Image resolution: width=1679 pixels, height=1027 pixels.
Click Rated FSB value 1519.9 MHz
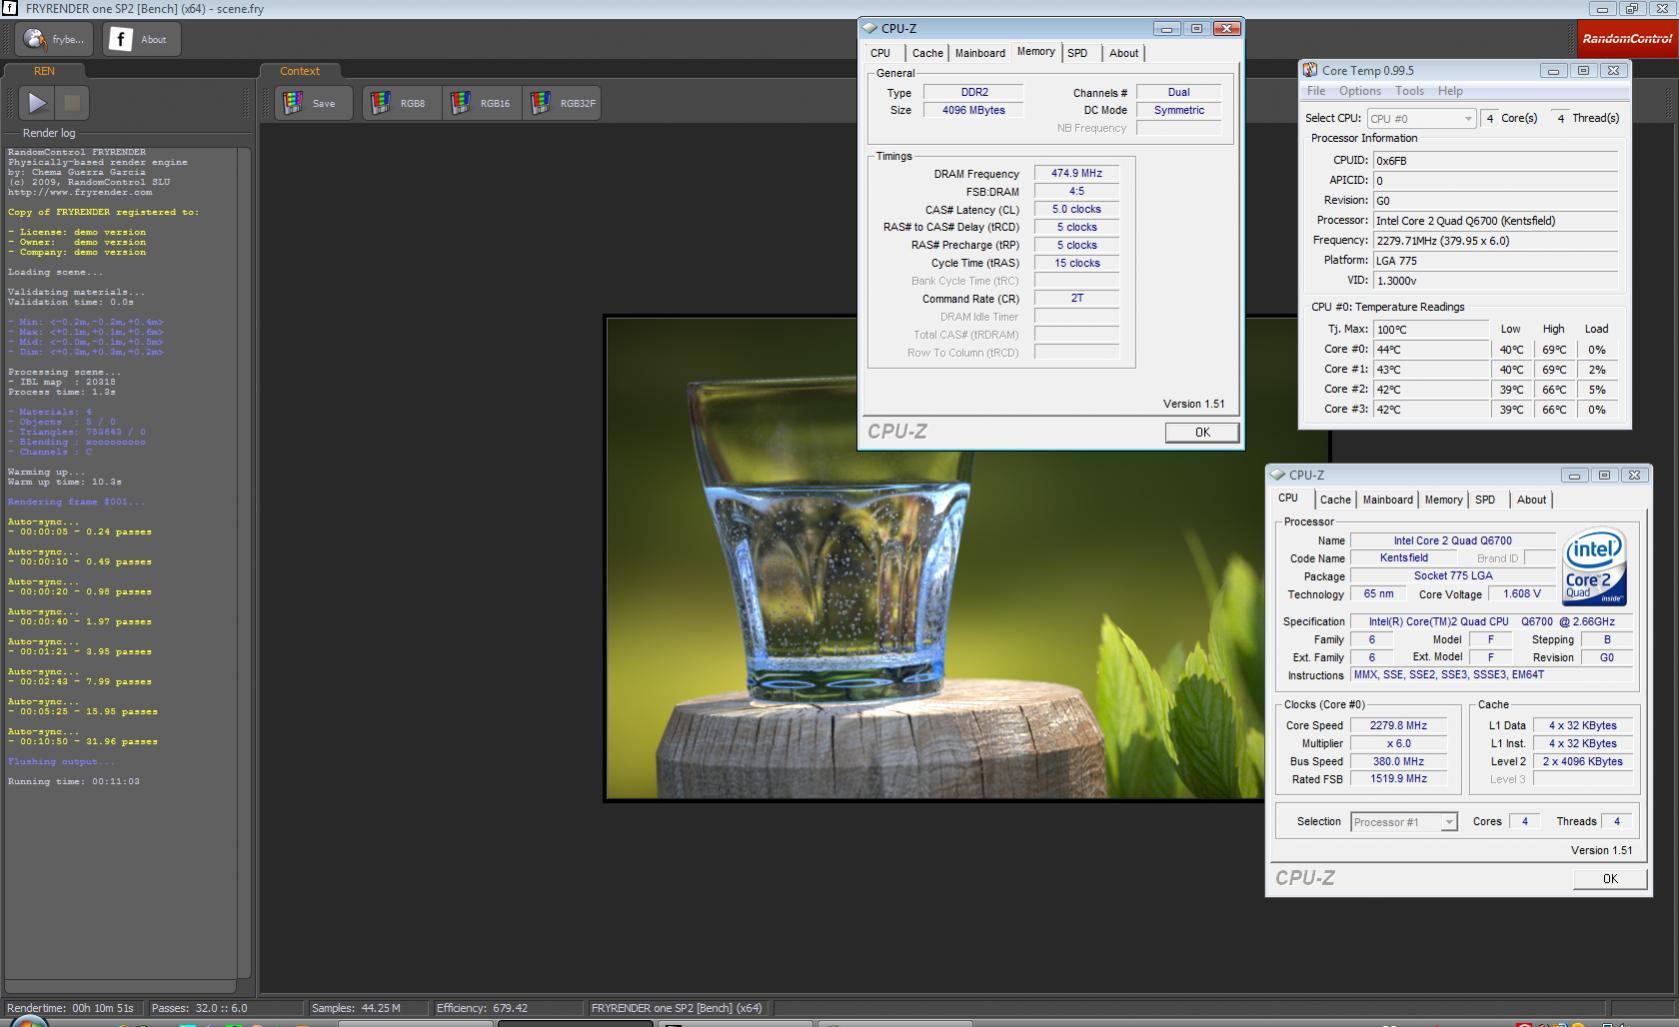tap(1398, 779)
